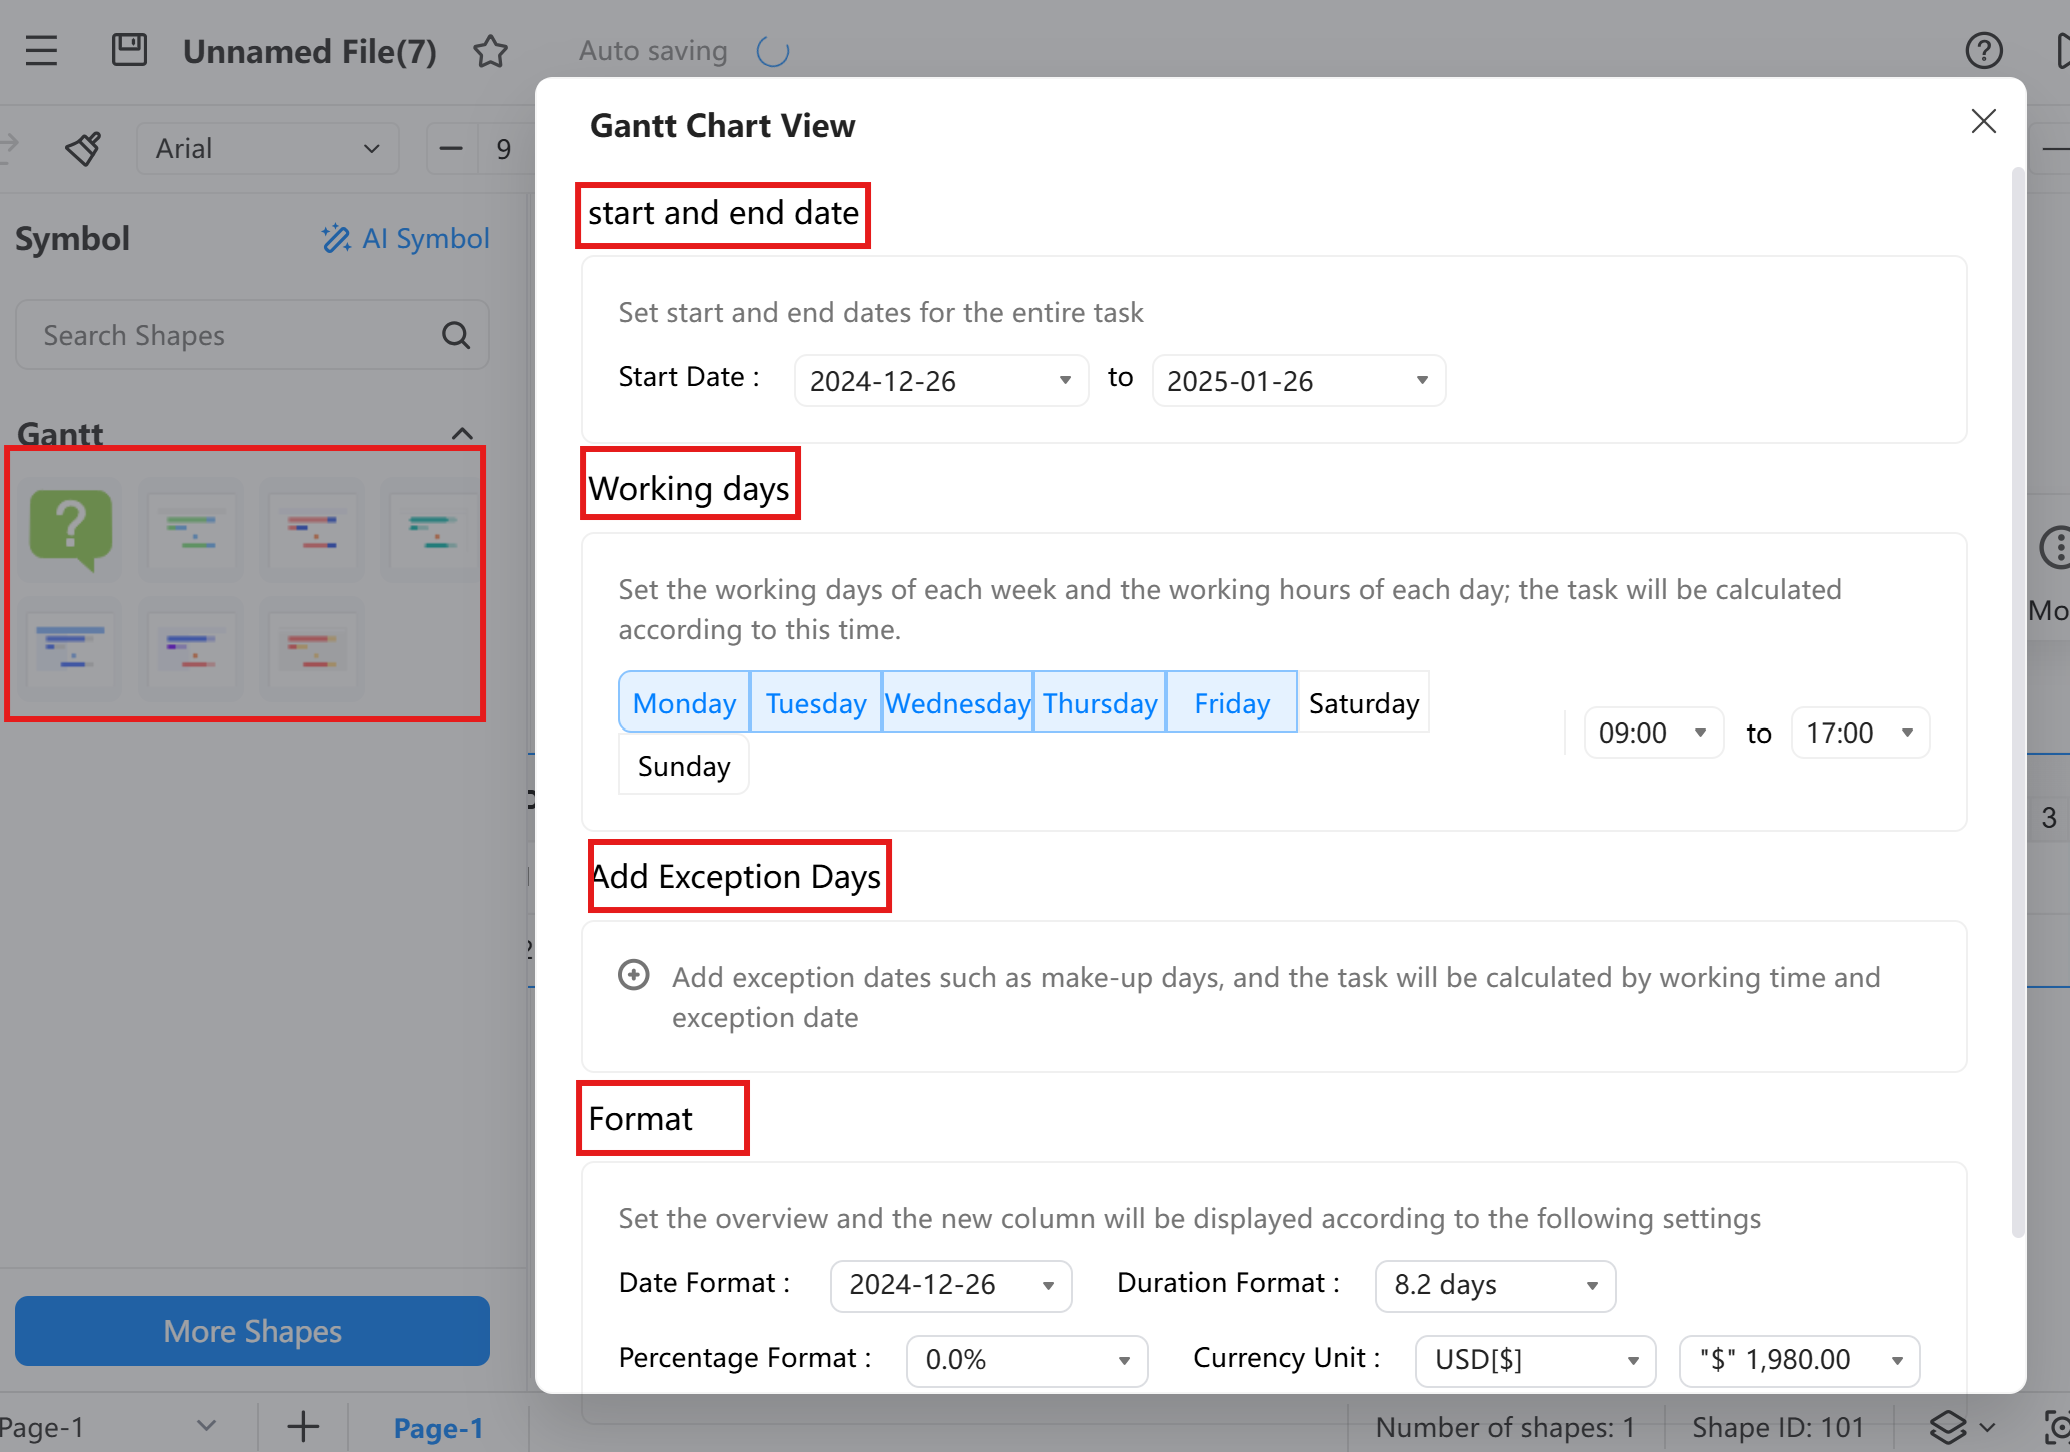Click the Unnamed File(7) title

310,51
